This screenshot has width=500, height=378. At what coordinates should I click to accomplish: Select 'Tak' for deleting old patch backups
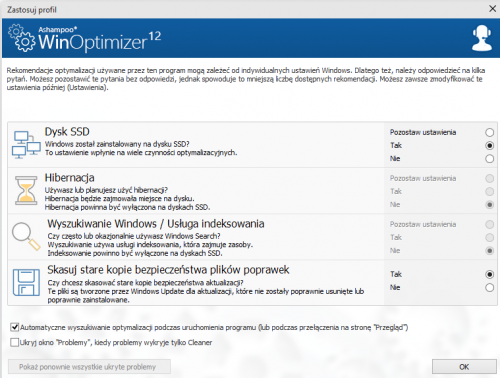(489, 274)
